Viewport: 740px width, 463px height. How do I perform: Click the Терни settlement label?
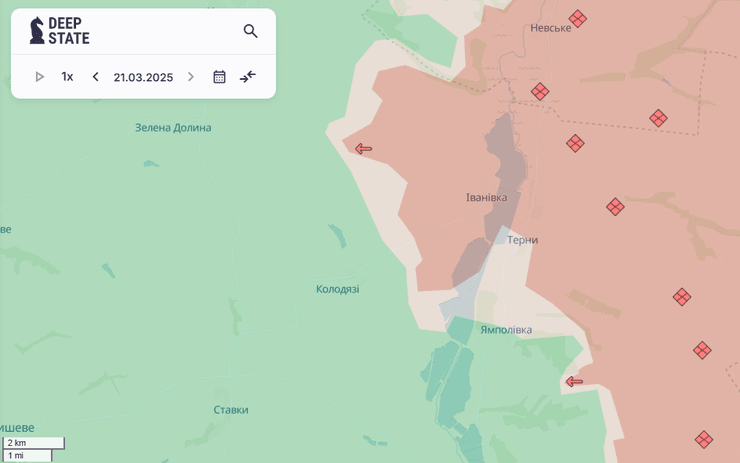coord(522,240)
